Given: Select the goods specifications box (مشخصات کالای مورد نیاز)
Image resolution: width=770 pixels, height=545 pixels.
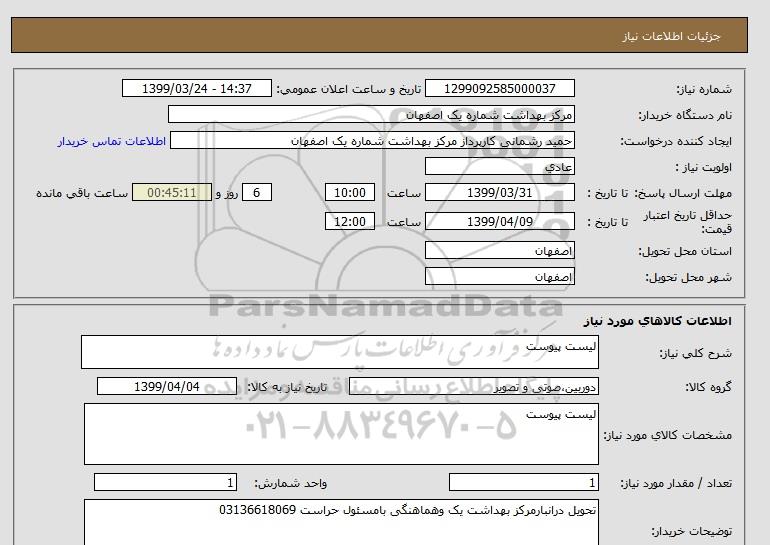Looking at the screenshot, I should (x=341, y=434).
